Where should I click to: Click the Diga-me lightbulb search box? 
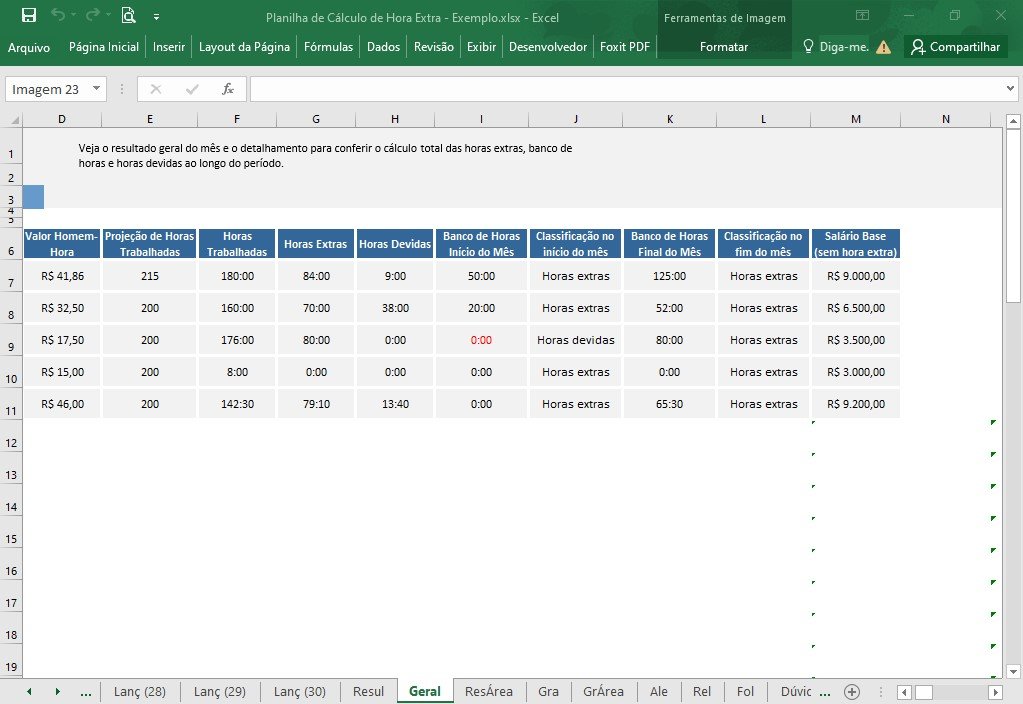coord(836,46)
